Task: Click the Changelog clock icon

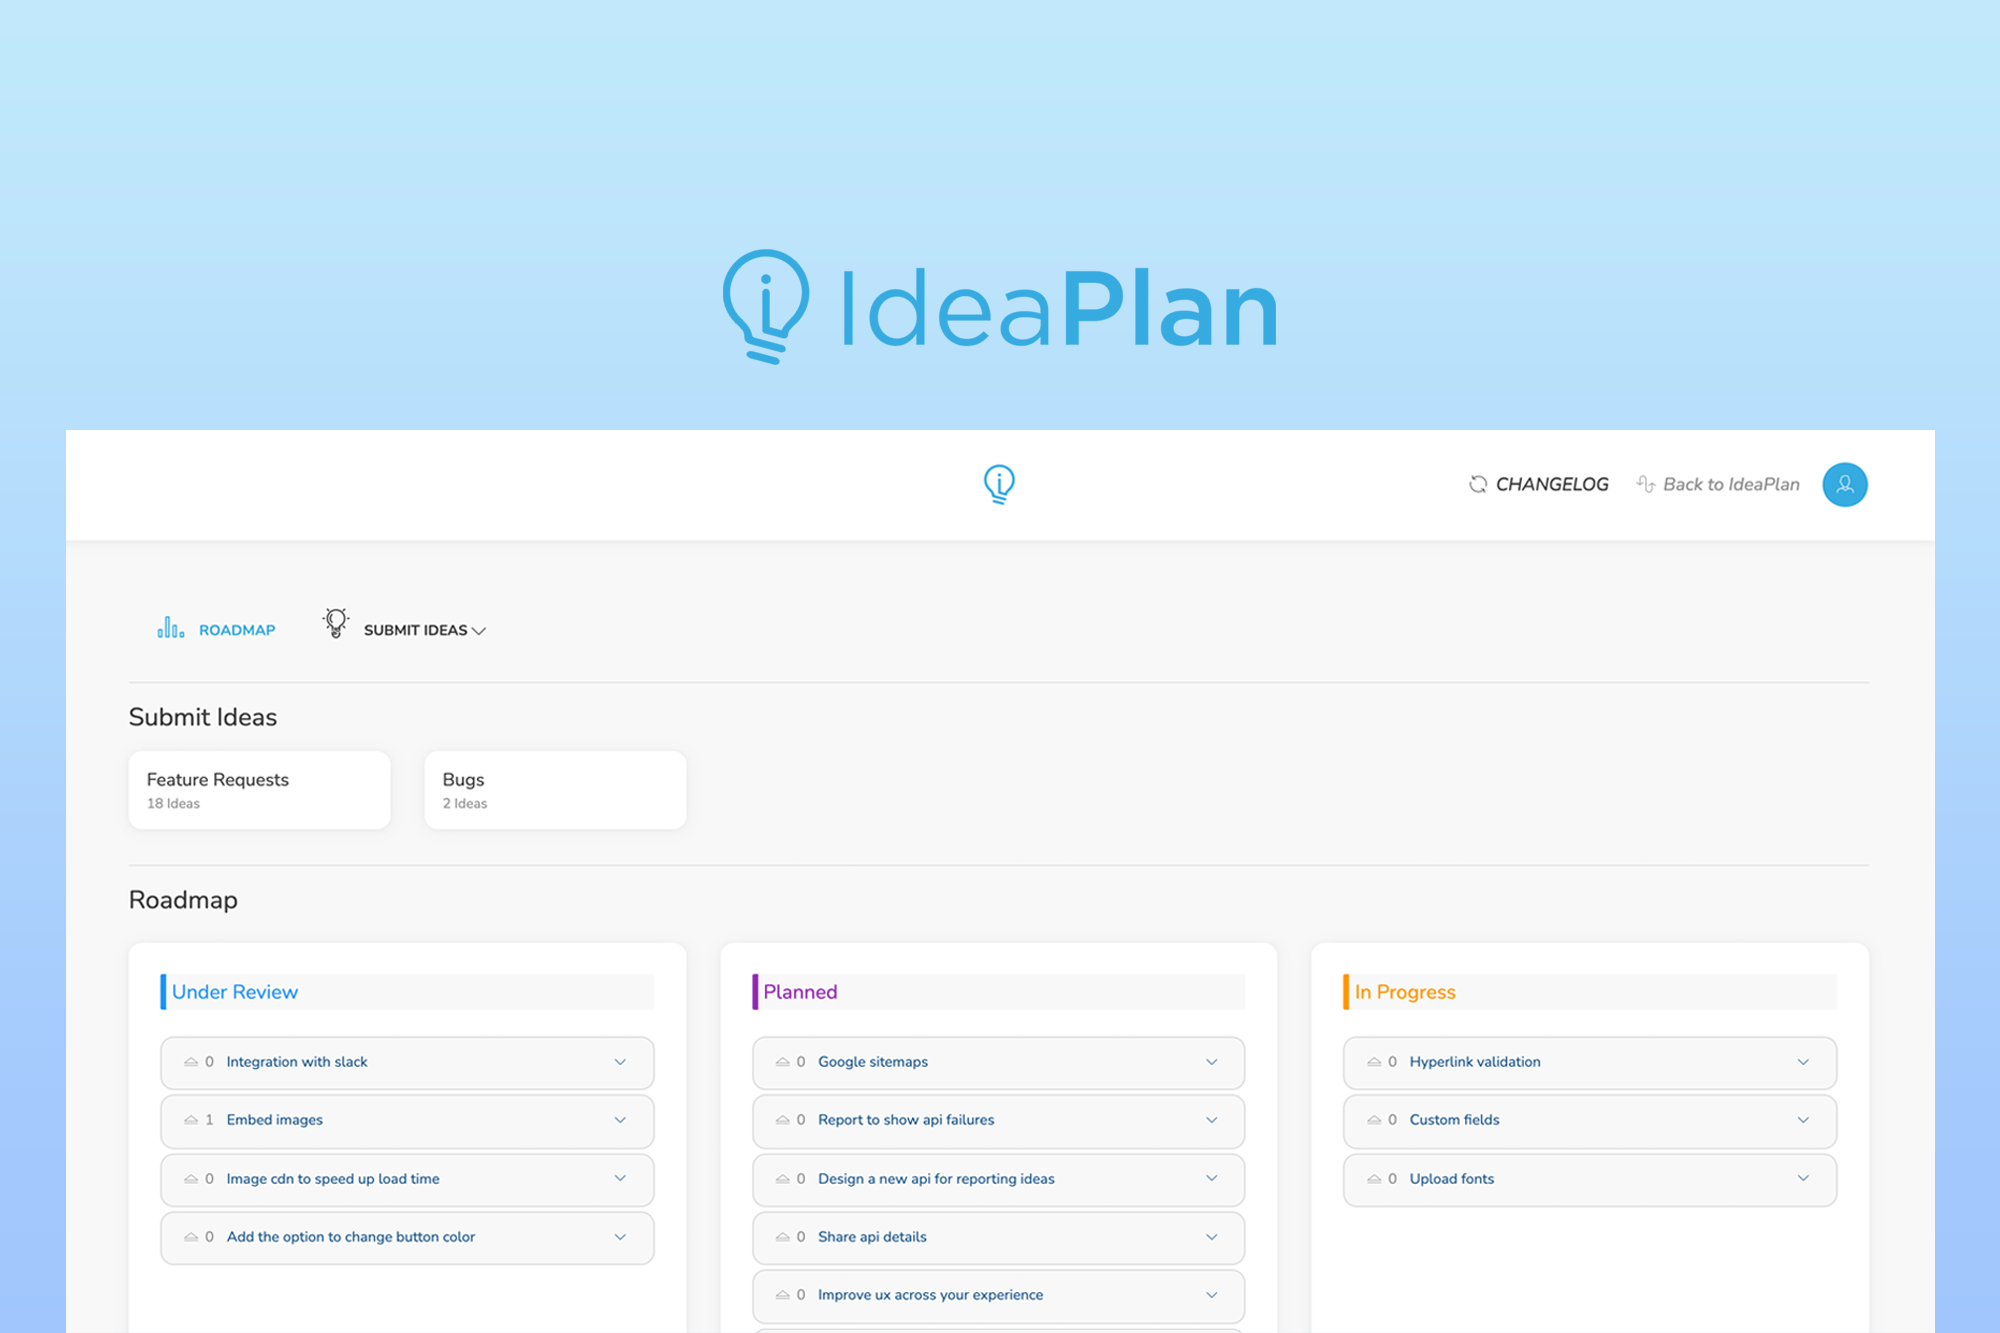Action: [x=1474, y=482]
